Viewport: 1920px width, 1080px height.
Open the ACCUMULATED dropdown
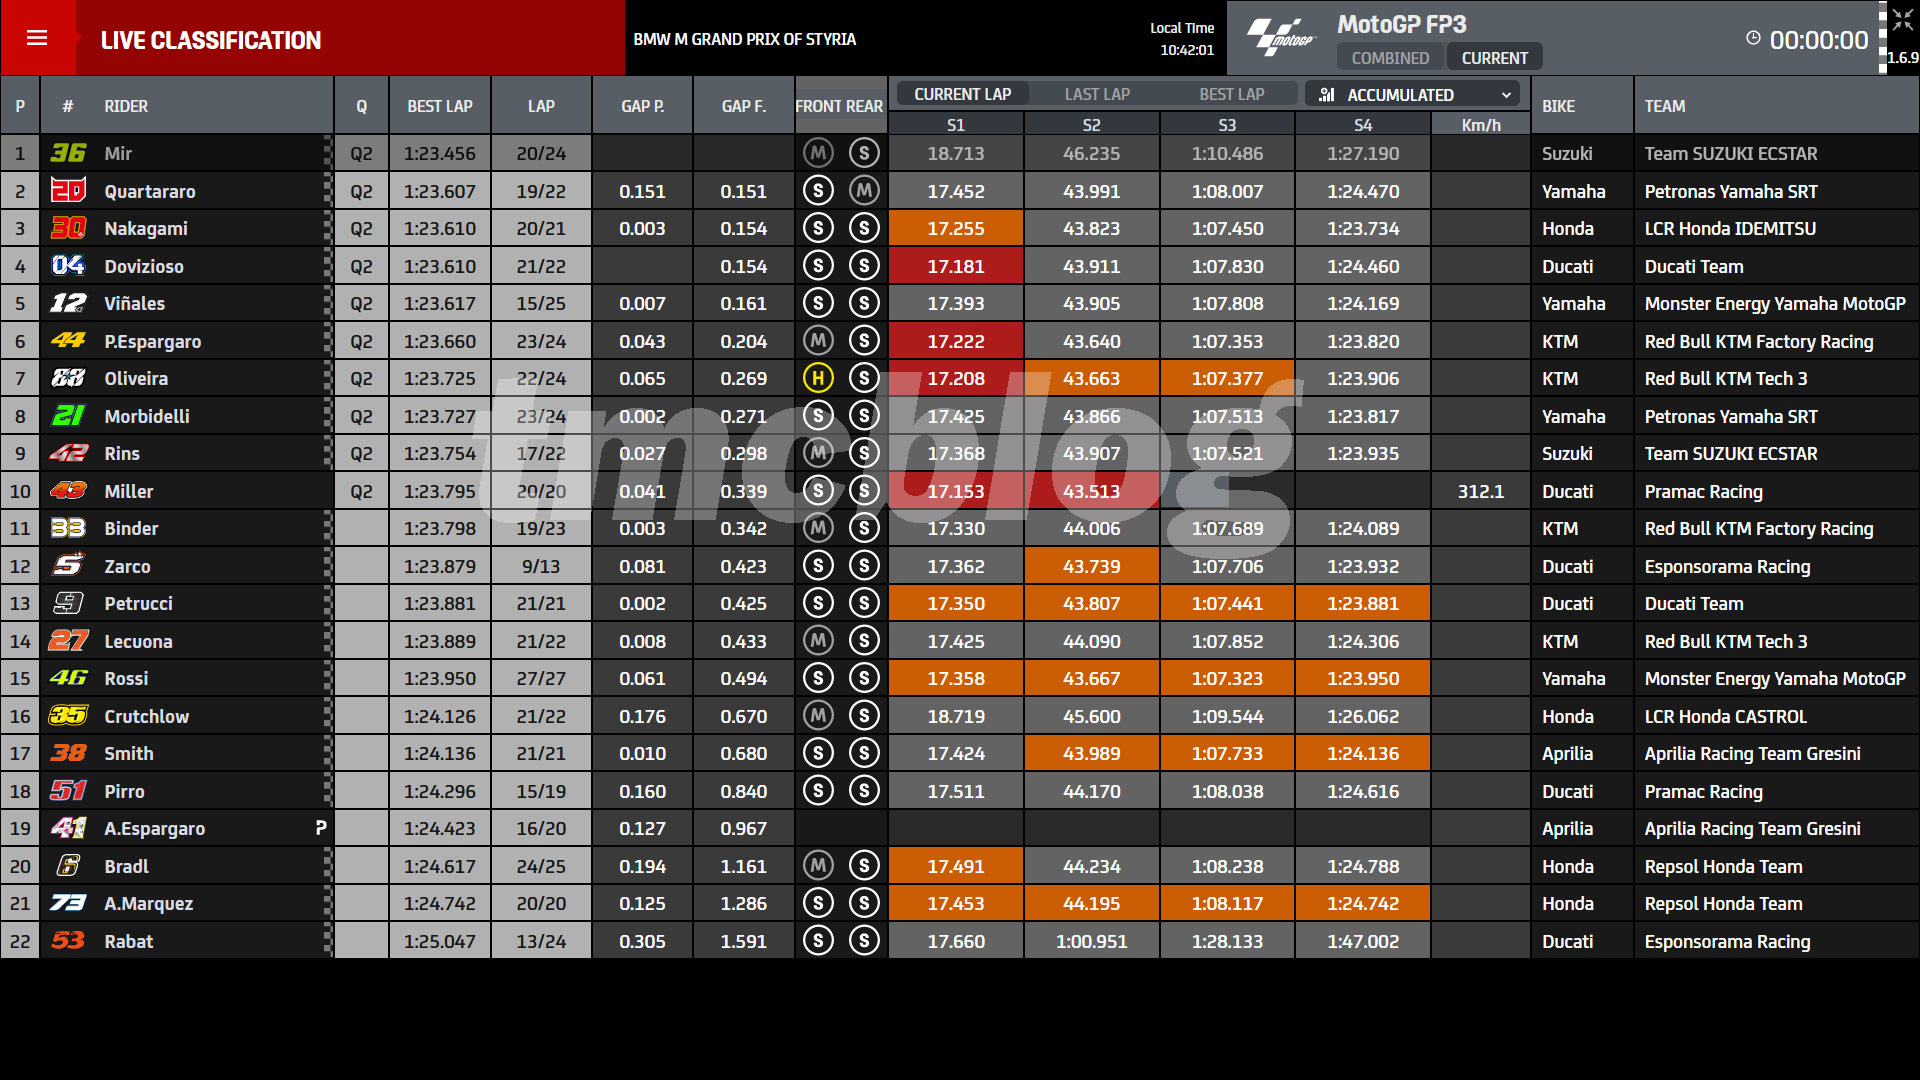(1412, 95)
